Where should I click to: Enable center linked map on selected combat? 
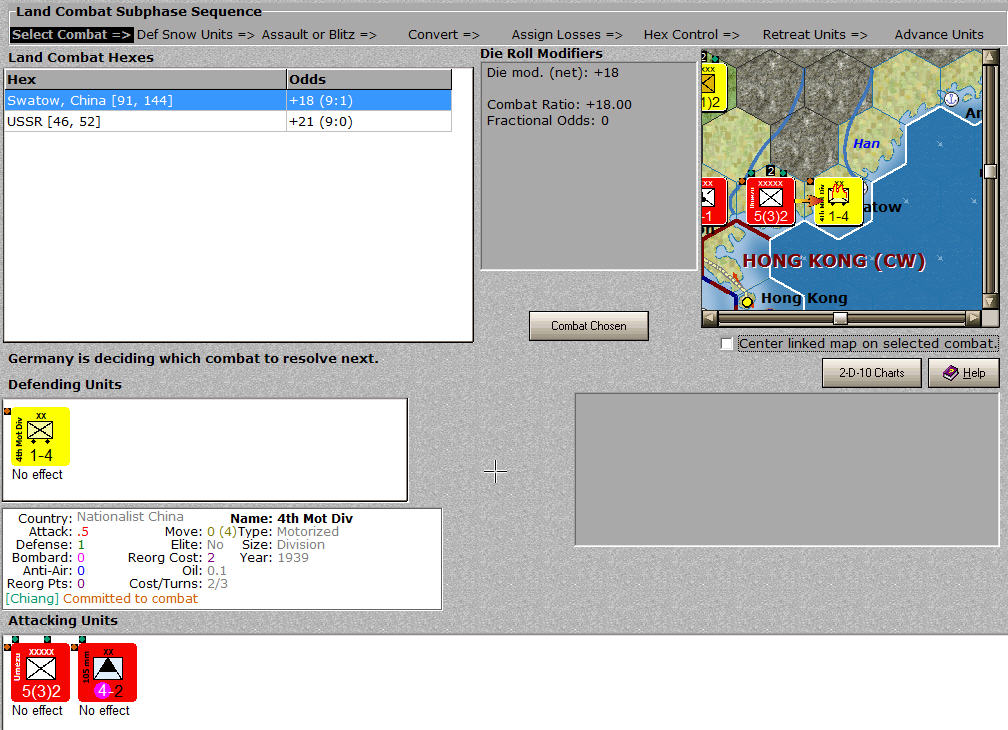[x=726, y=344]
